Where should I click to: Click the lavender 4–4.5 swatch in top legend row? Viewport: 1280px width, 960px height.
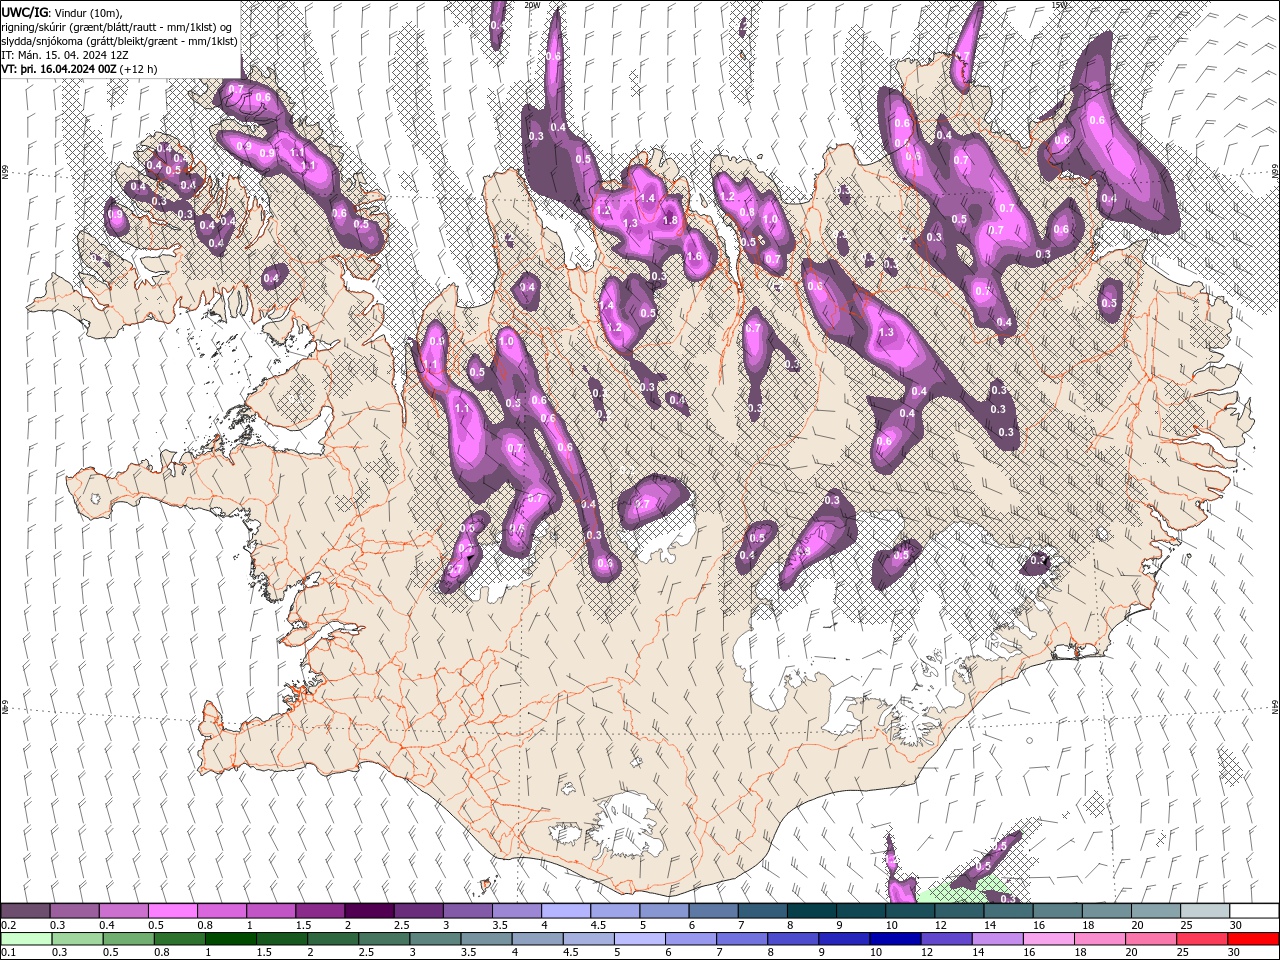(565, 911)
